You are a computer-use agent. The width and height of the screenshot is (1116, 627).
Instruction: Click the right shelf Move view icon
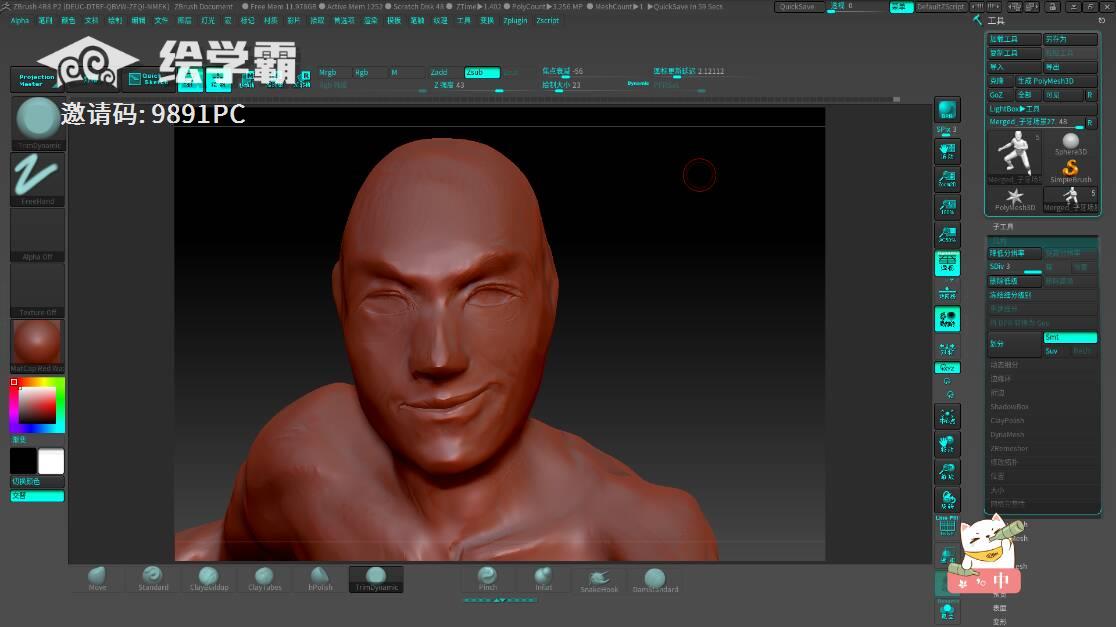(947, 444)
